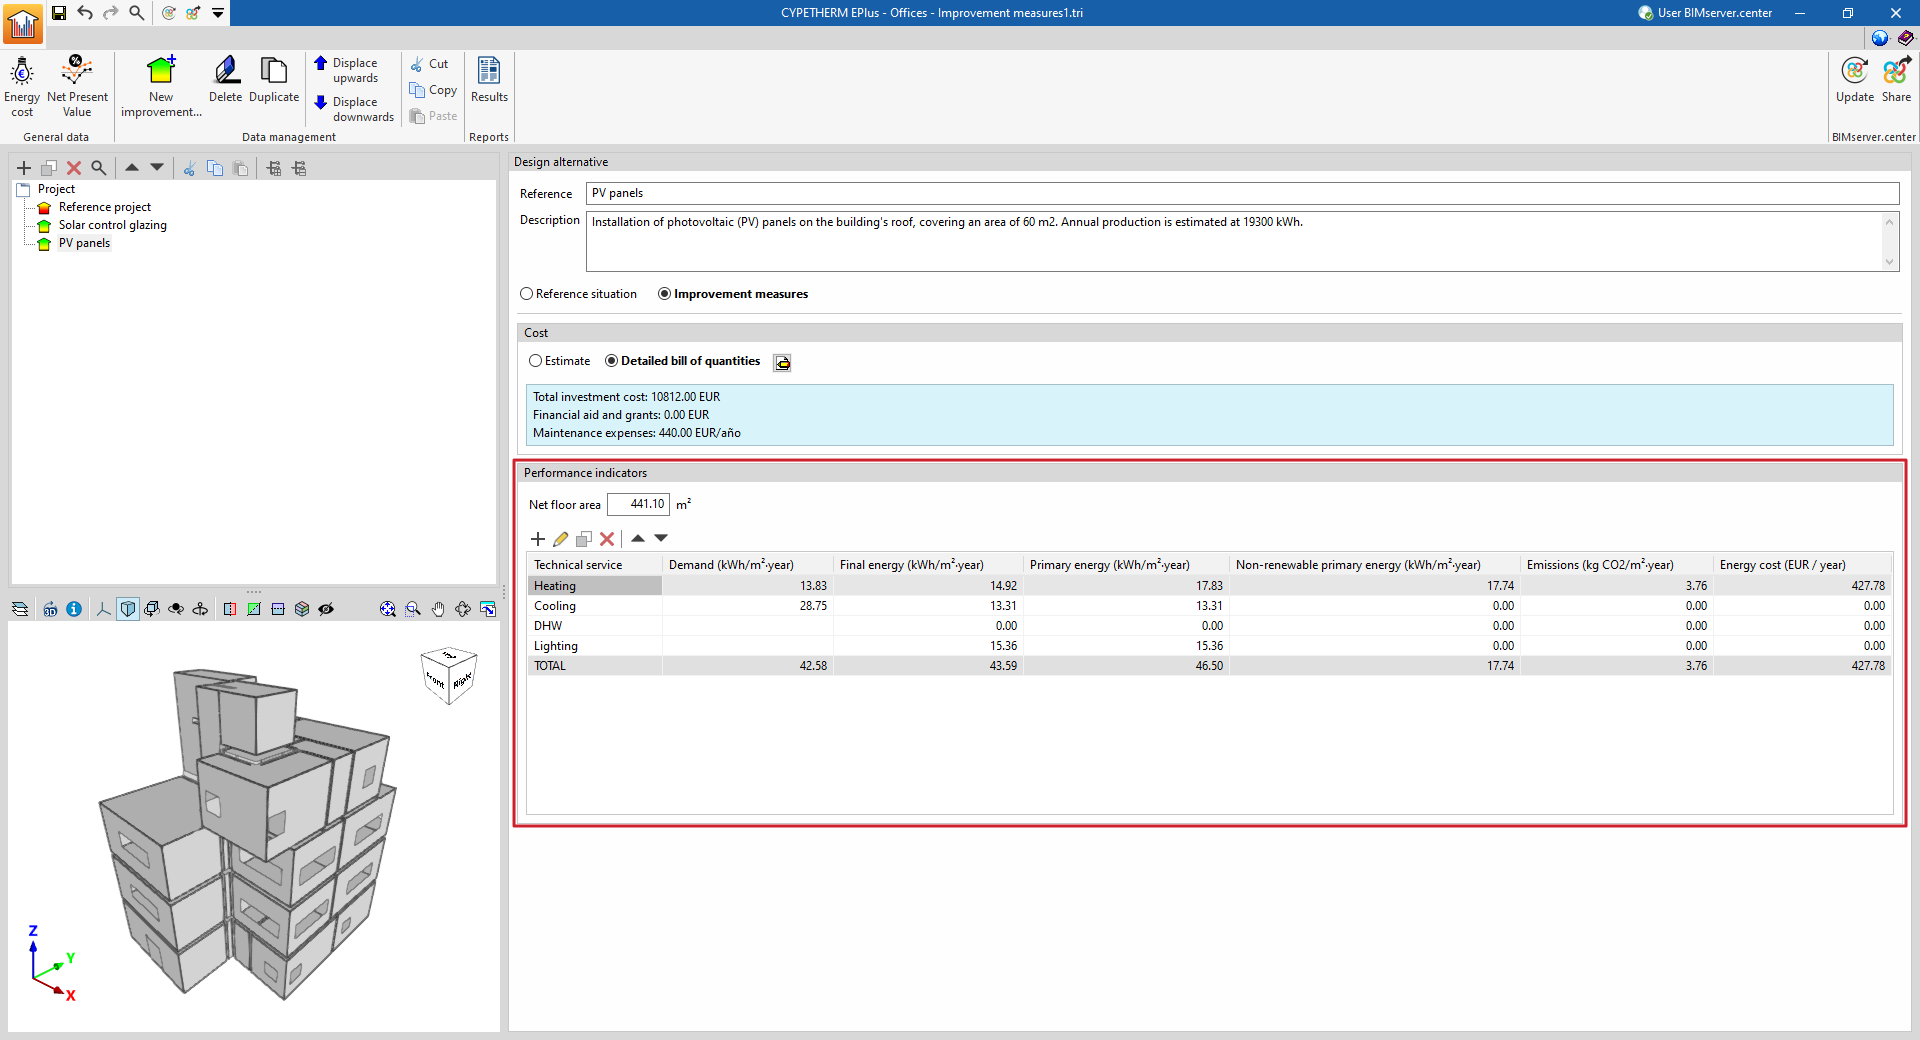Screen dimensions: 1920x1040
Task: Open the Energy cost settings
Action: tap(22, 86)
